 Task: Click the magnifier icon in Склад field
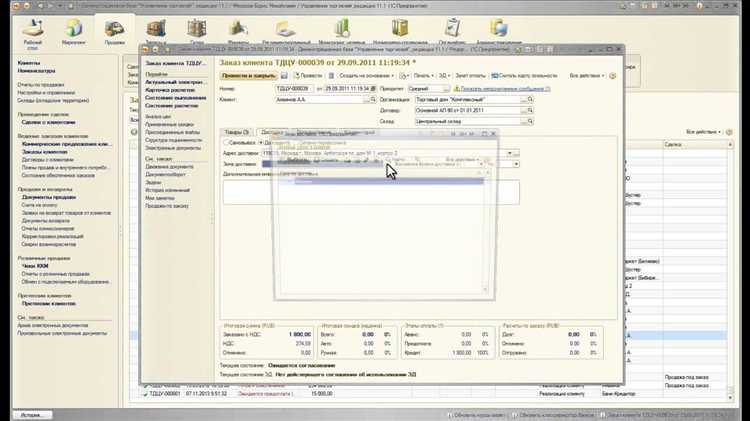point(530,122)
